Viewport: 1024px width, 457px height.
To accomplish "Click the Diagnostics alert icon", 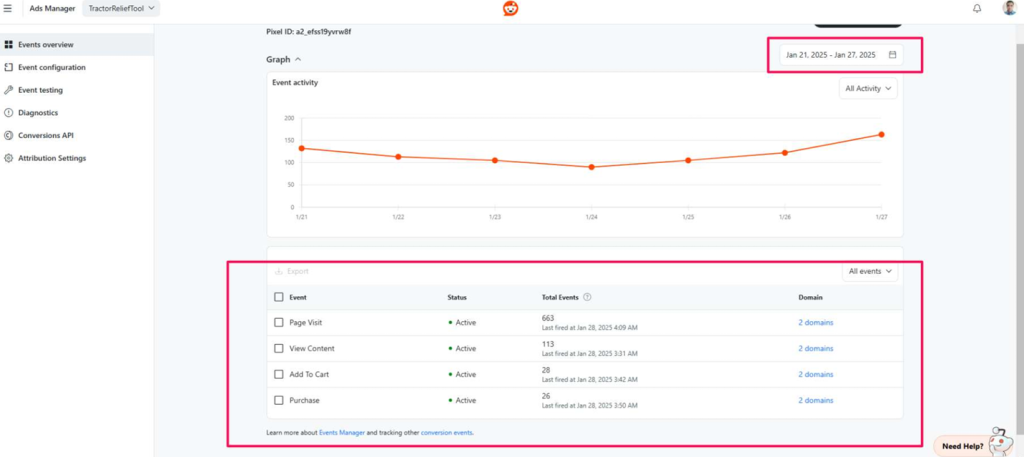I will click(8, 112).
